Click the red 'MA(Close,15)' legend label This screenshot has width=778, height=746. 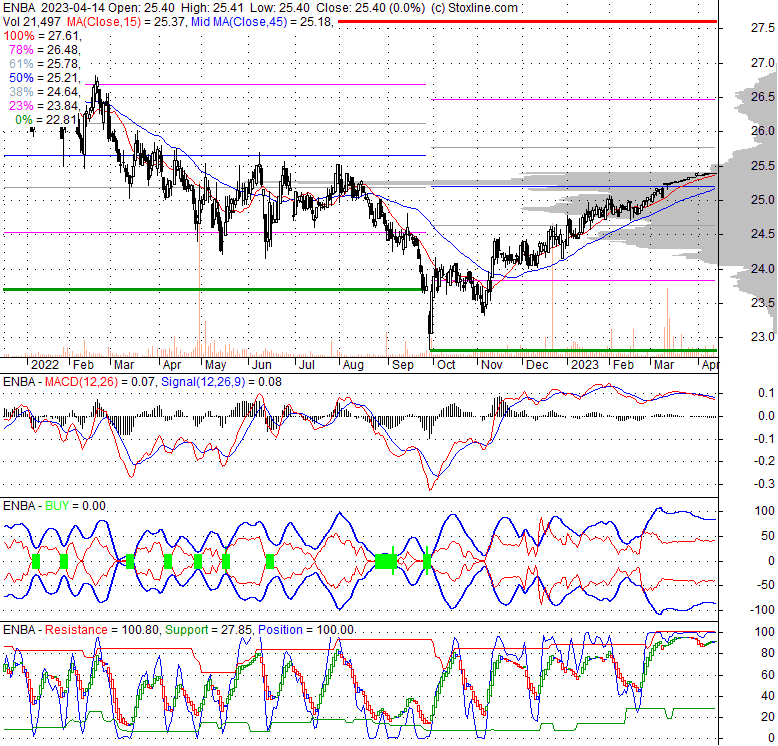104,22
